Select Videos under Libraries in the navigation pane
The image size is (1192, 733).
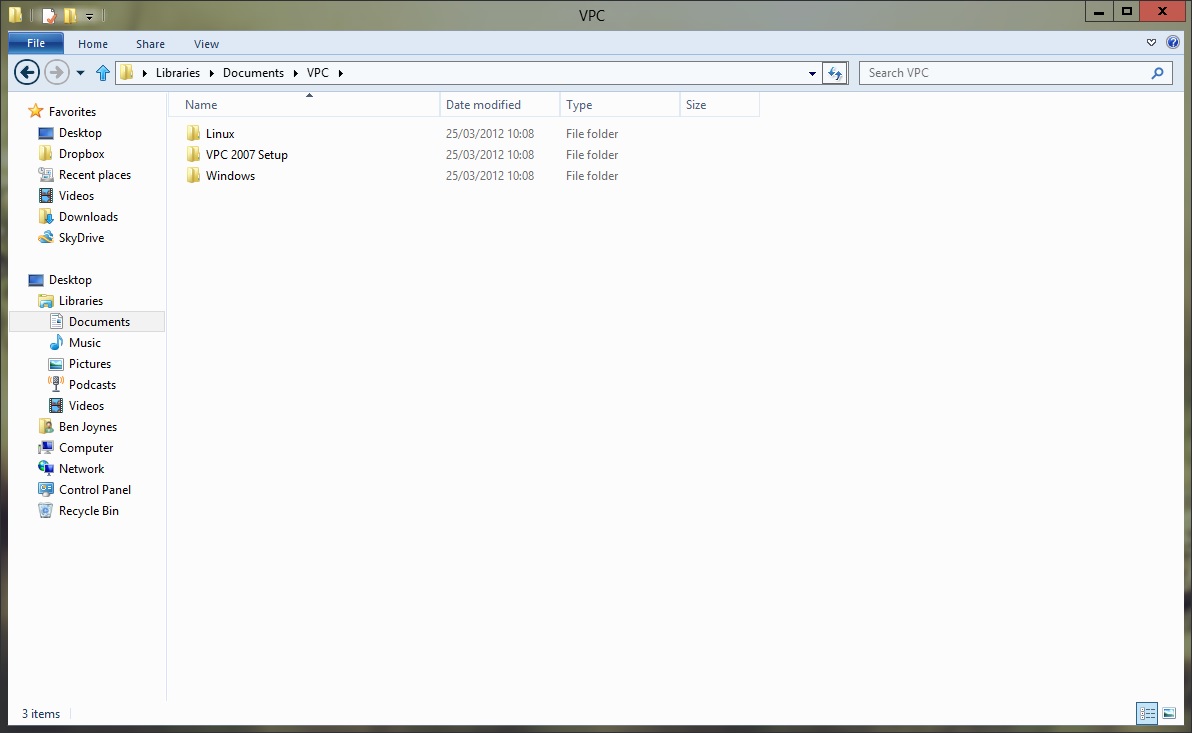86,405
